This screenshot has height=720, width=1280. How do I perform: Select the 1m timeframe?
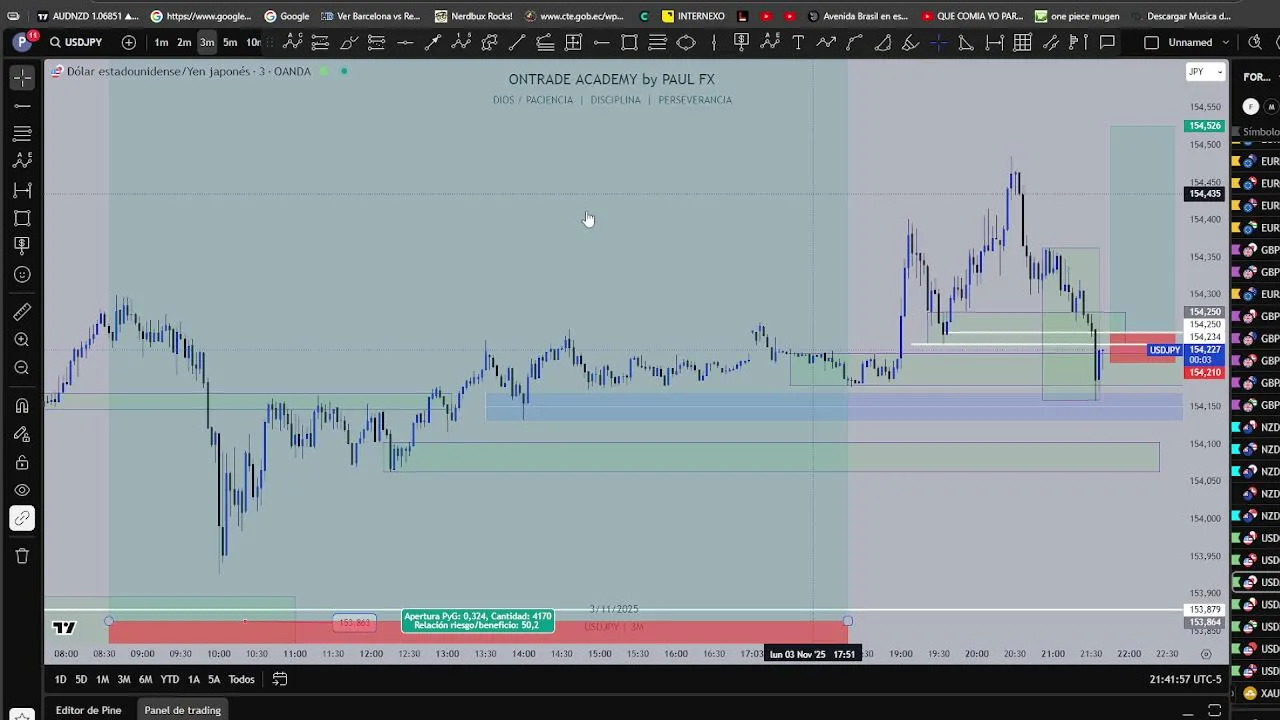(161, 42)
